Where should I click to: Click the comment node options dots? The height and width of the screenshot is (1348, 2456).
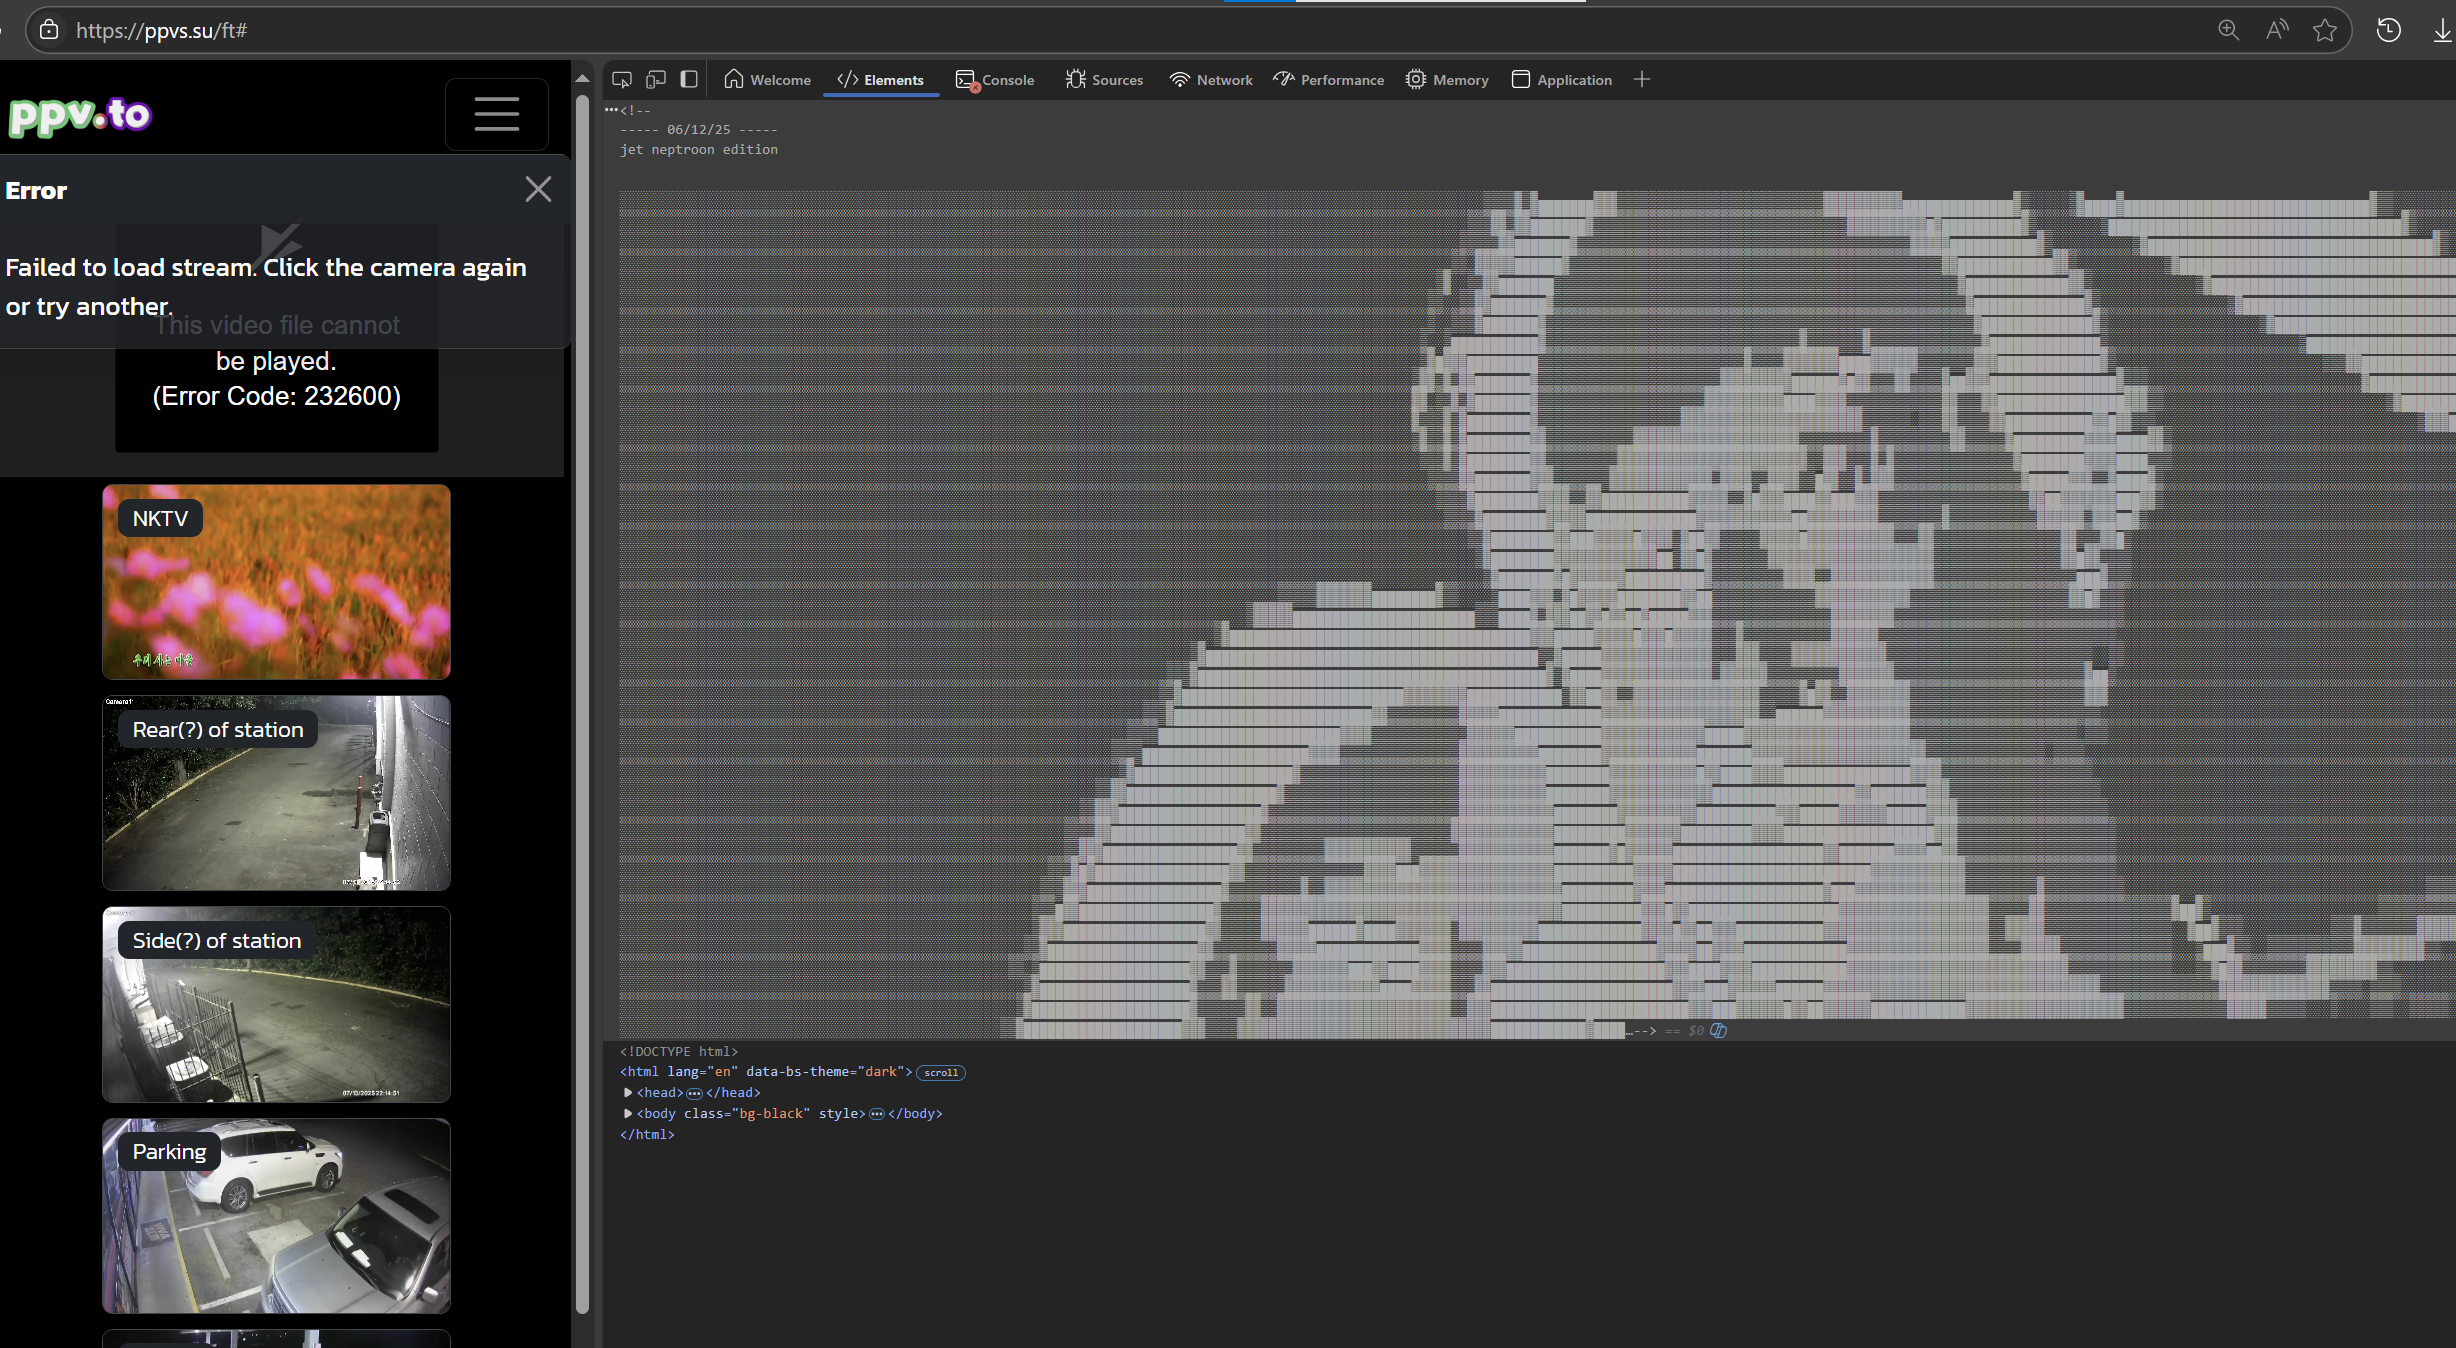click(x=610, y=110)
